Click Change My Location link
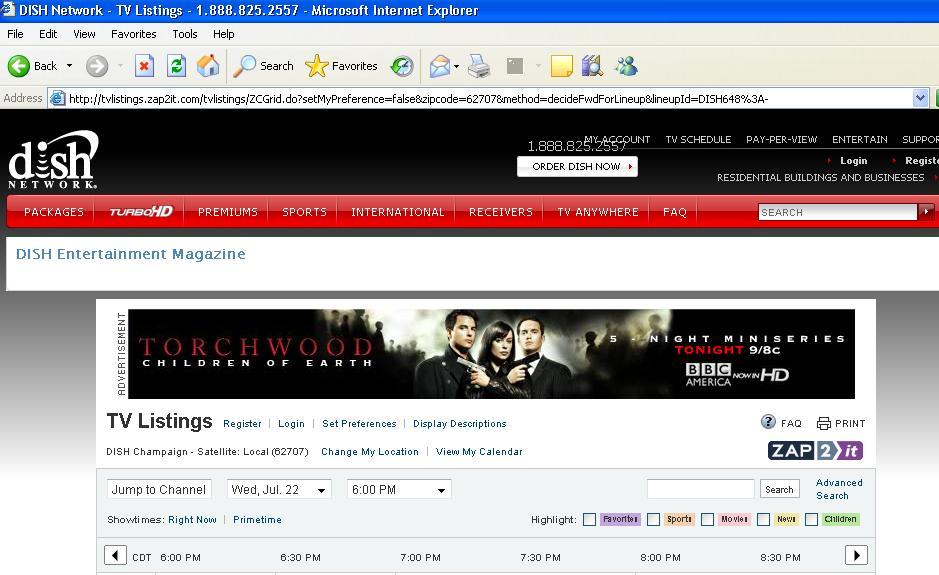Viewport: 939px width, 575px height. pyautogui.click(x=369, y=452)
